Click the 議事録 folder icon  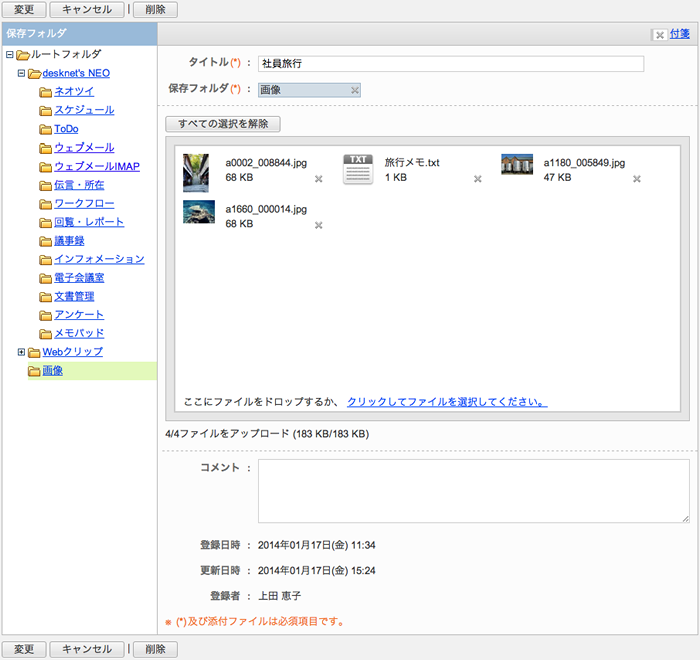point(45,241)
